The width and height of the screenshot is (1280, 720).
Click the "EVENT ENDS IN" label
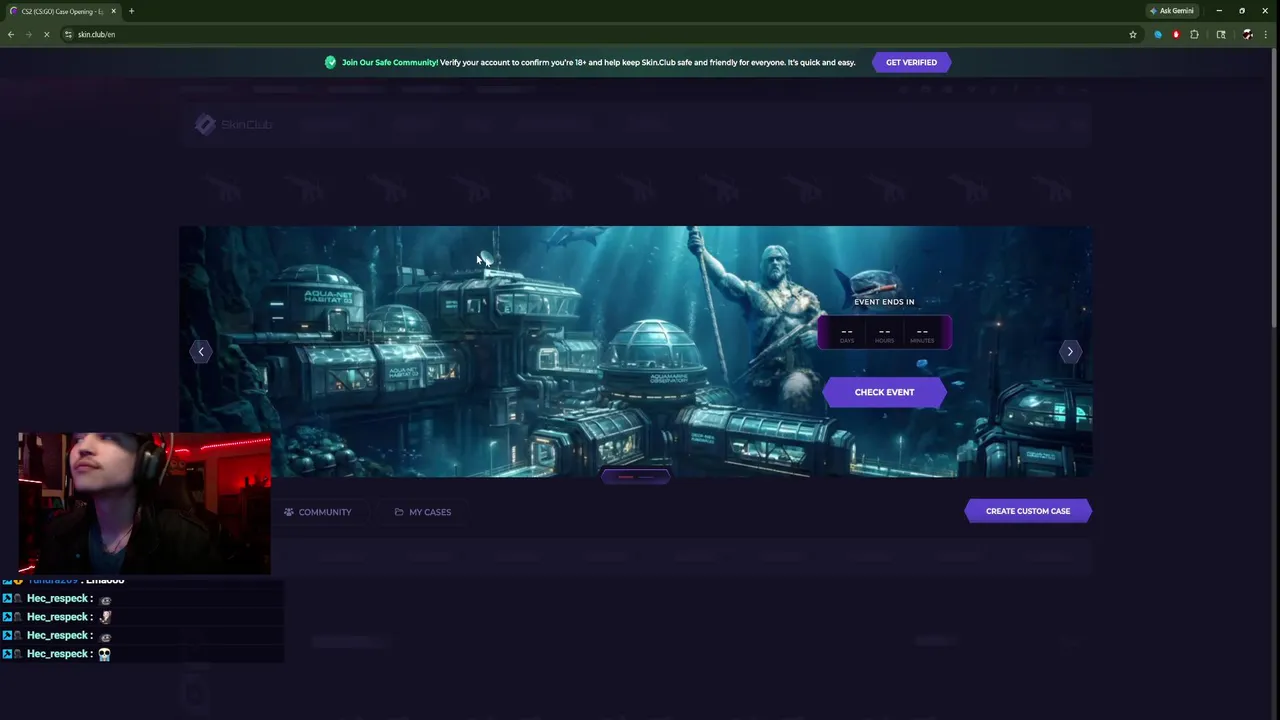pyautogui.click(x=884, y=301)
